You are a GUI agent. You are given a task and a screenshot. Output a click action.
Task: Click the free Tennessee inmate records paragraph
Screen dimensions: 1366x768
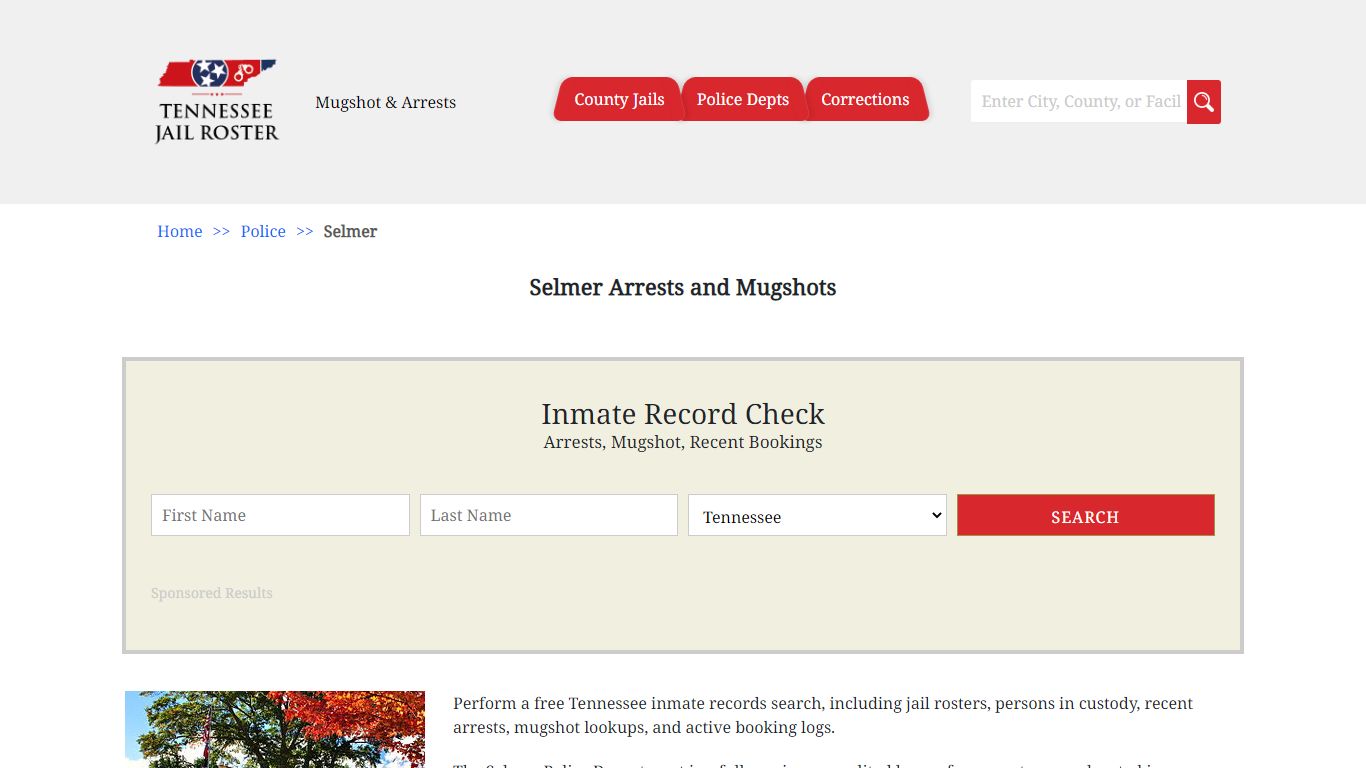tap(823, 715)
